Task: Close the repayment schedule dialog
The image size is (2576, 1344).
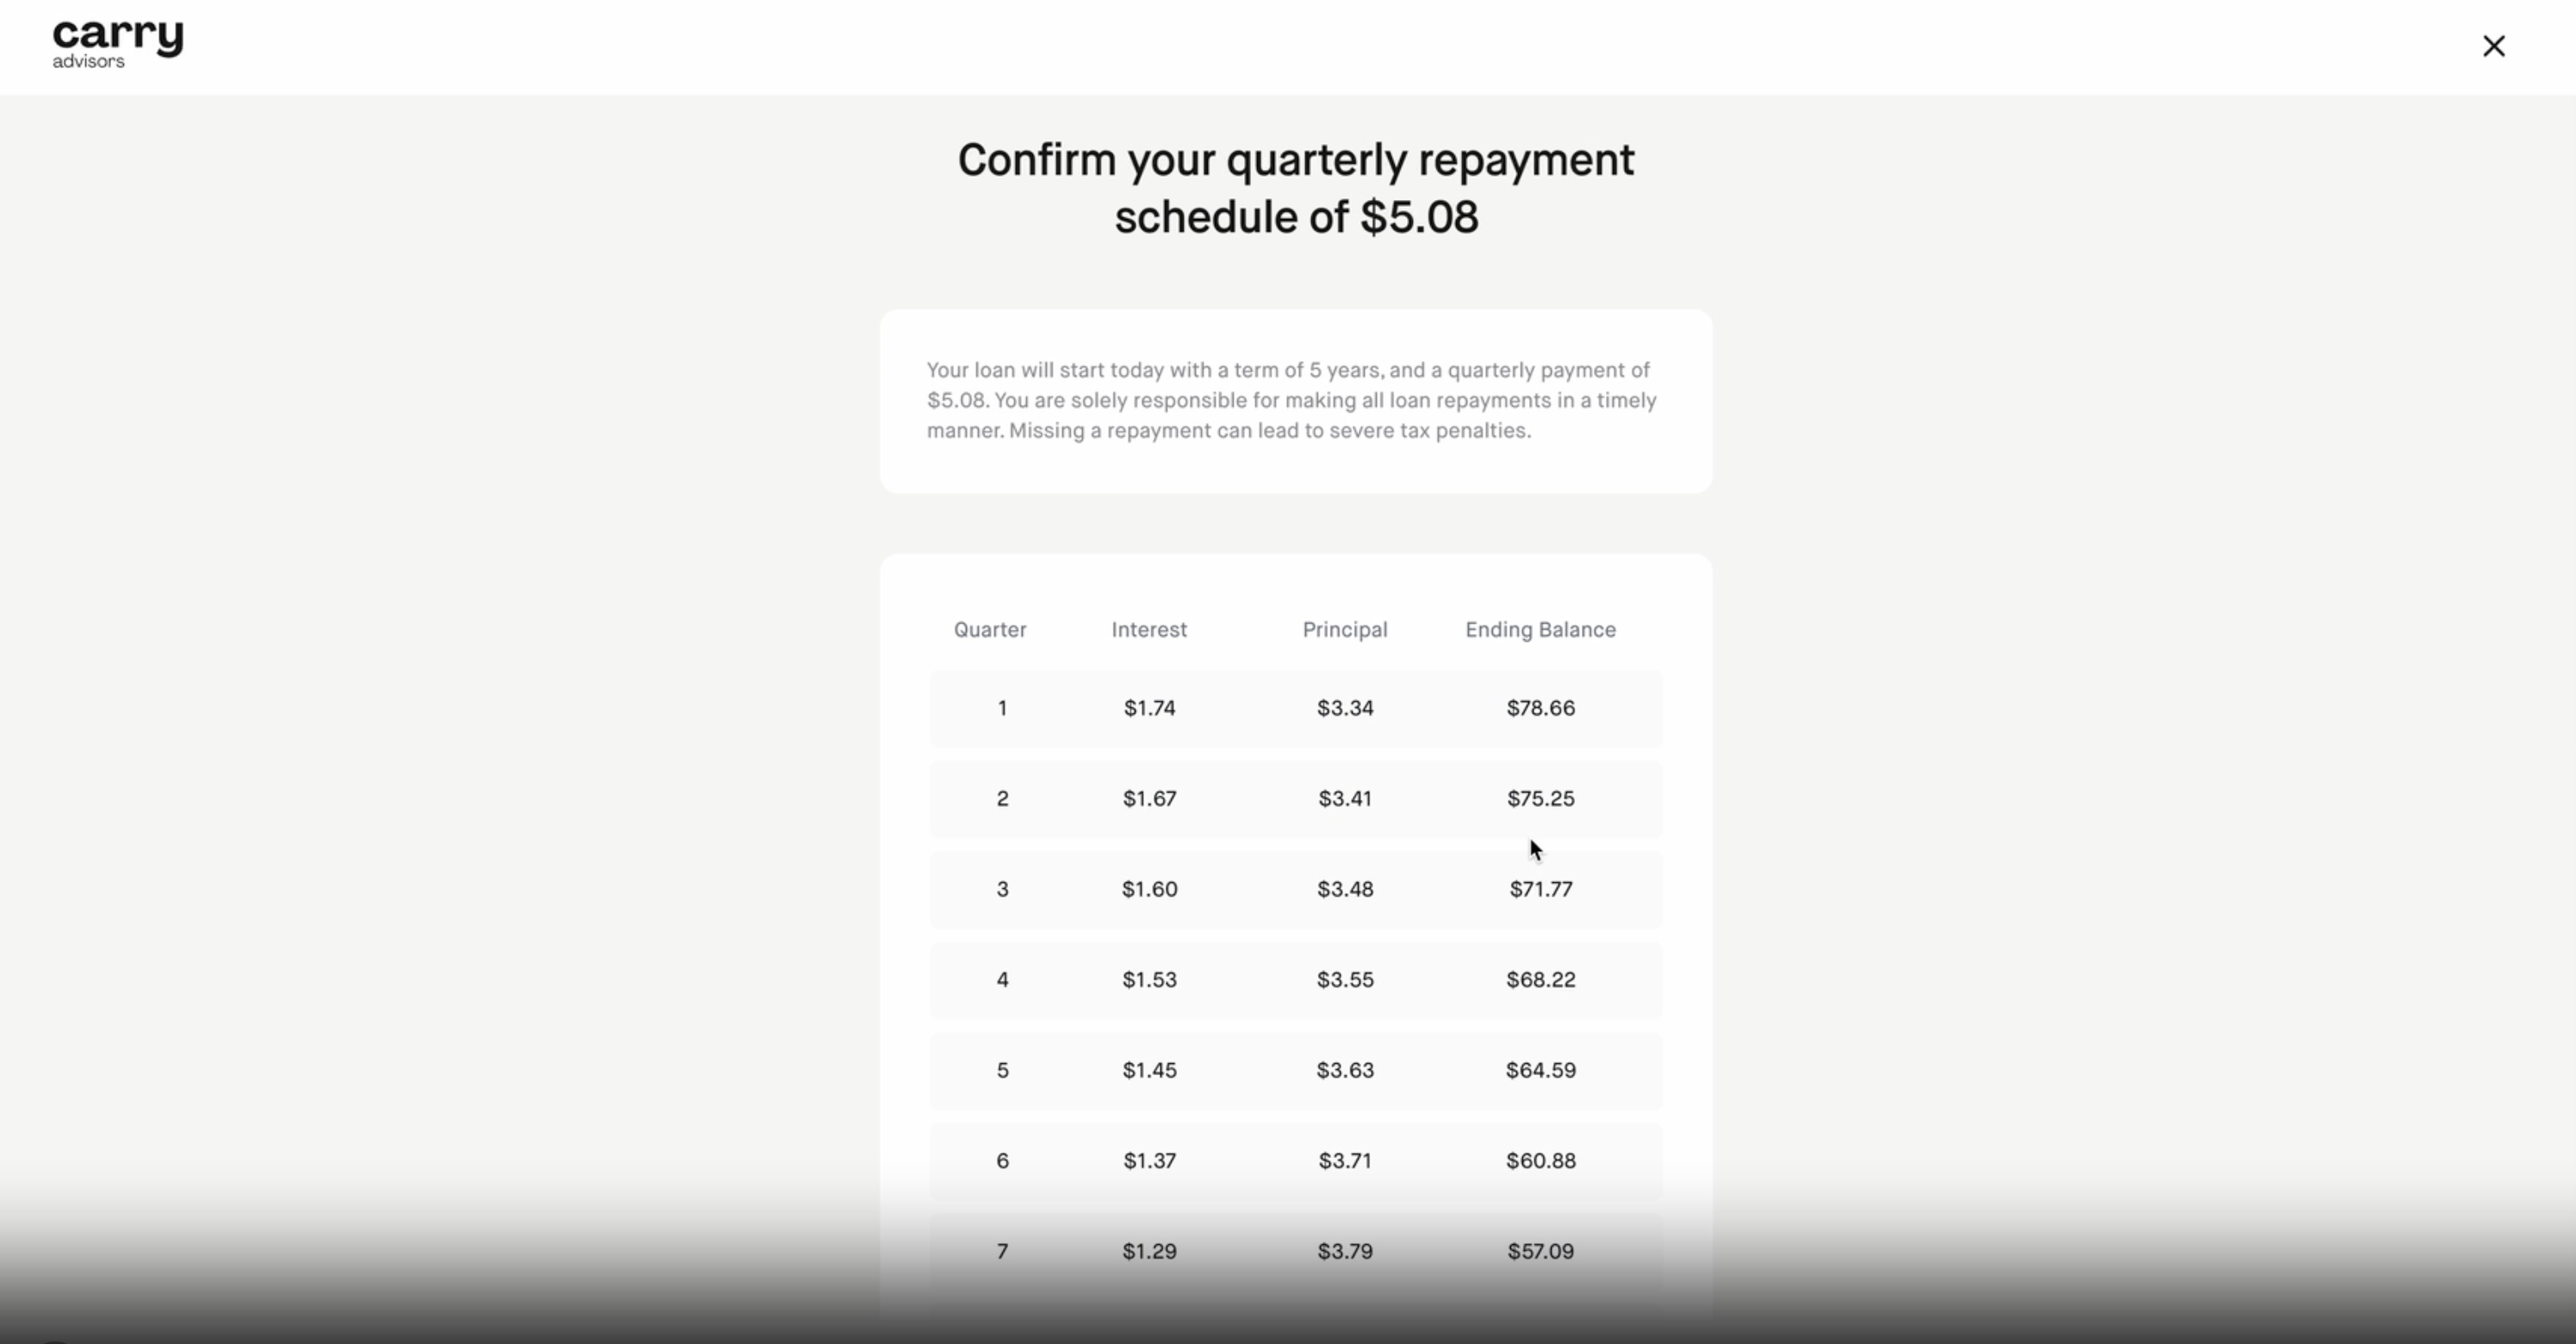Action: 2493,46
